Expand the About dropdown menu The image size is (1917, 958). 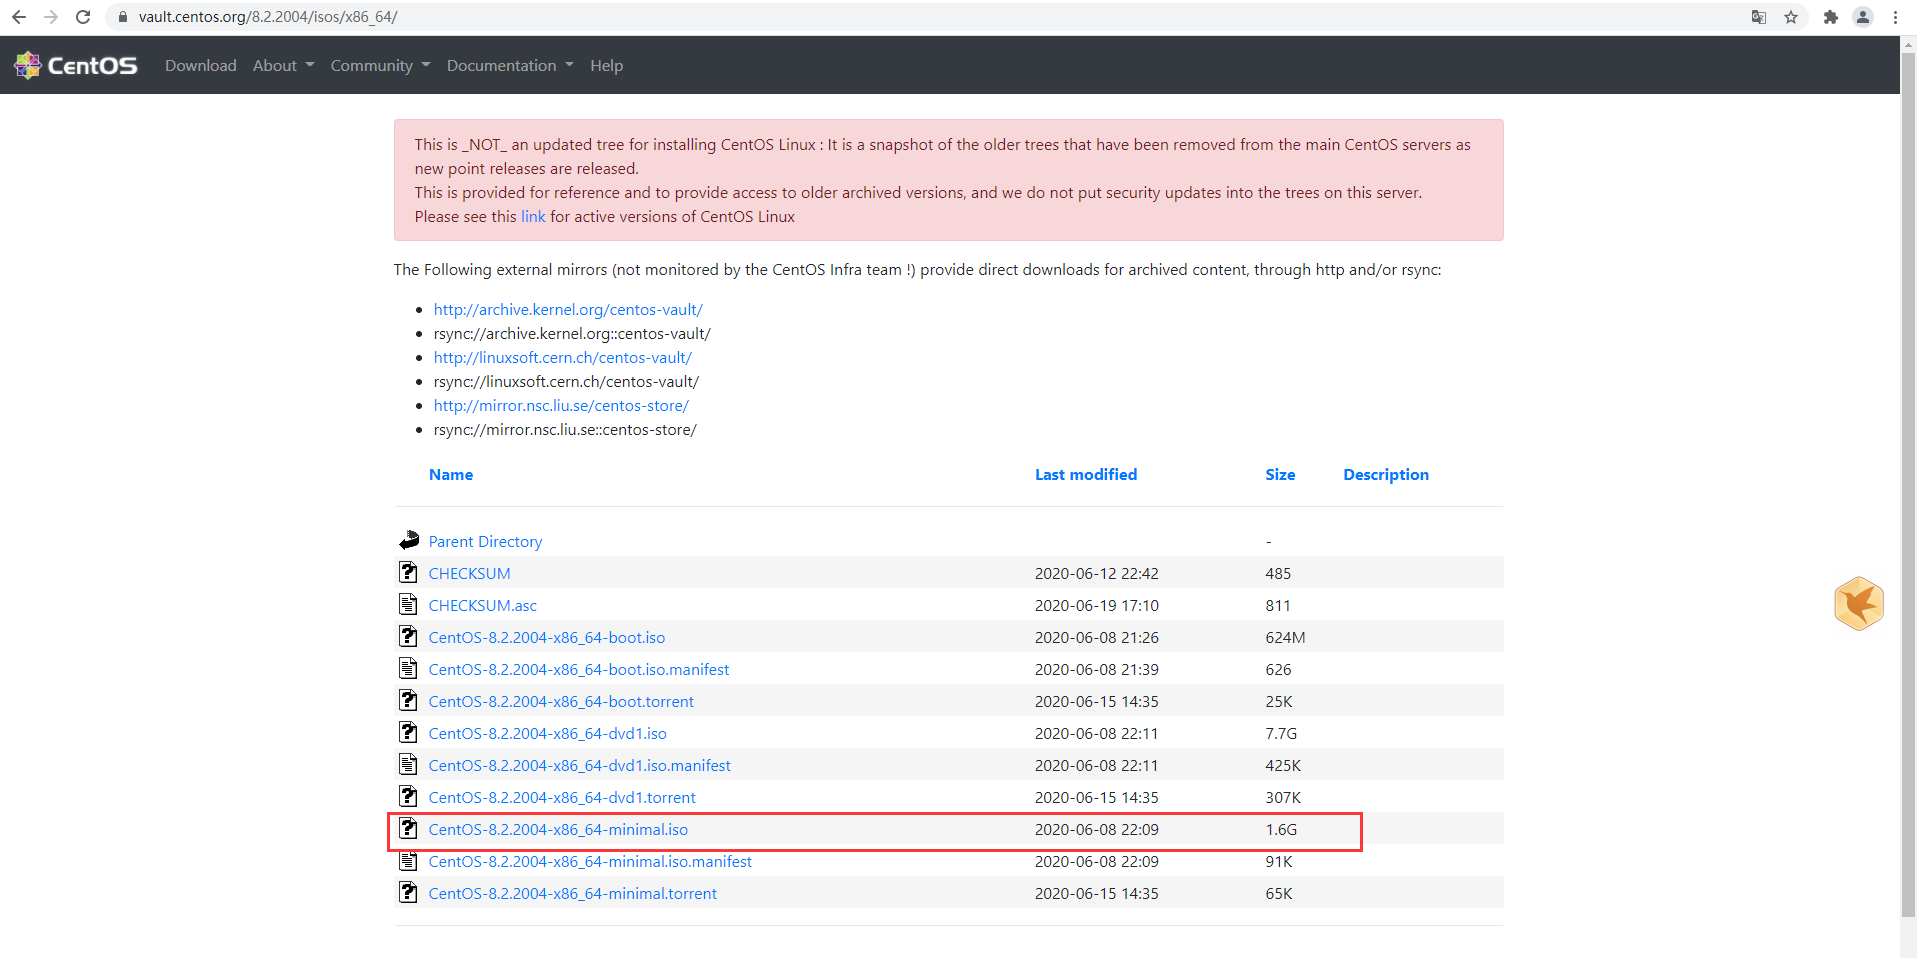283,65
